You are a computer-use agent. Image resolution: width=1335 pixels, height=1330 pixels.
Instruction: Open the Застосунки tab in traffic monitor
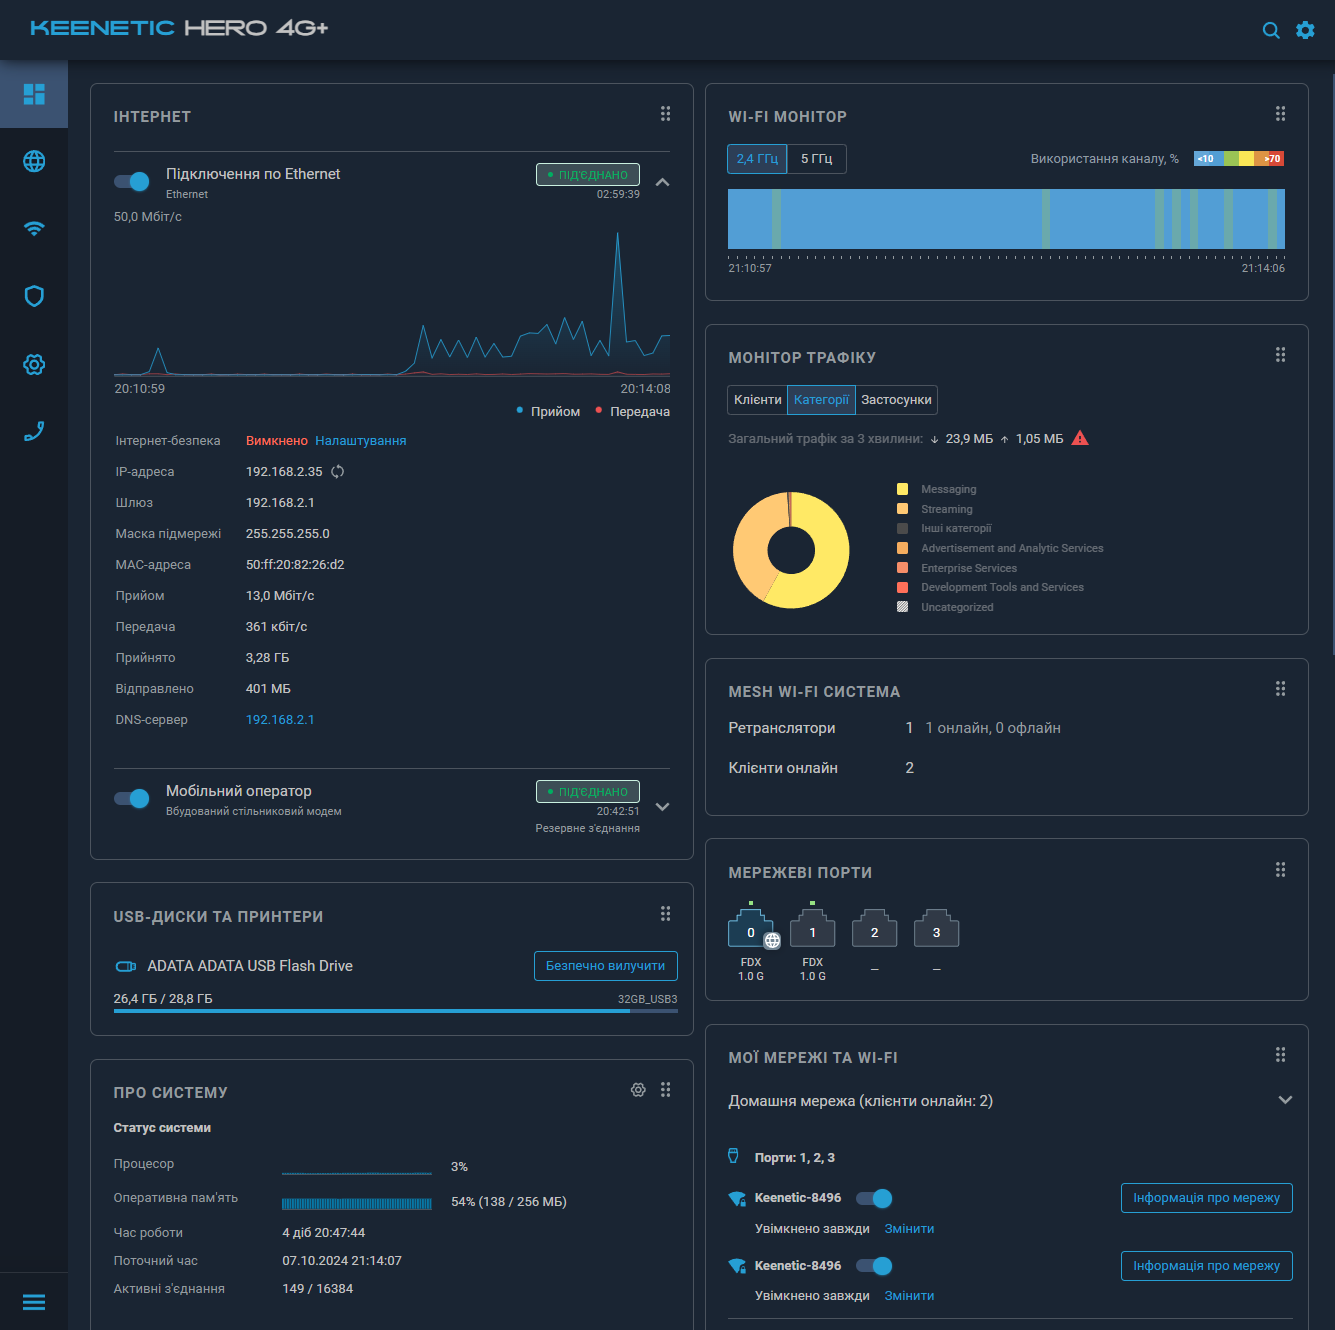pos(895,399)
